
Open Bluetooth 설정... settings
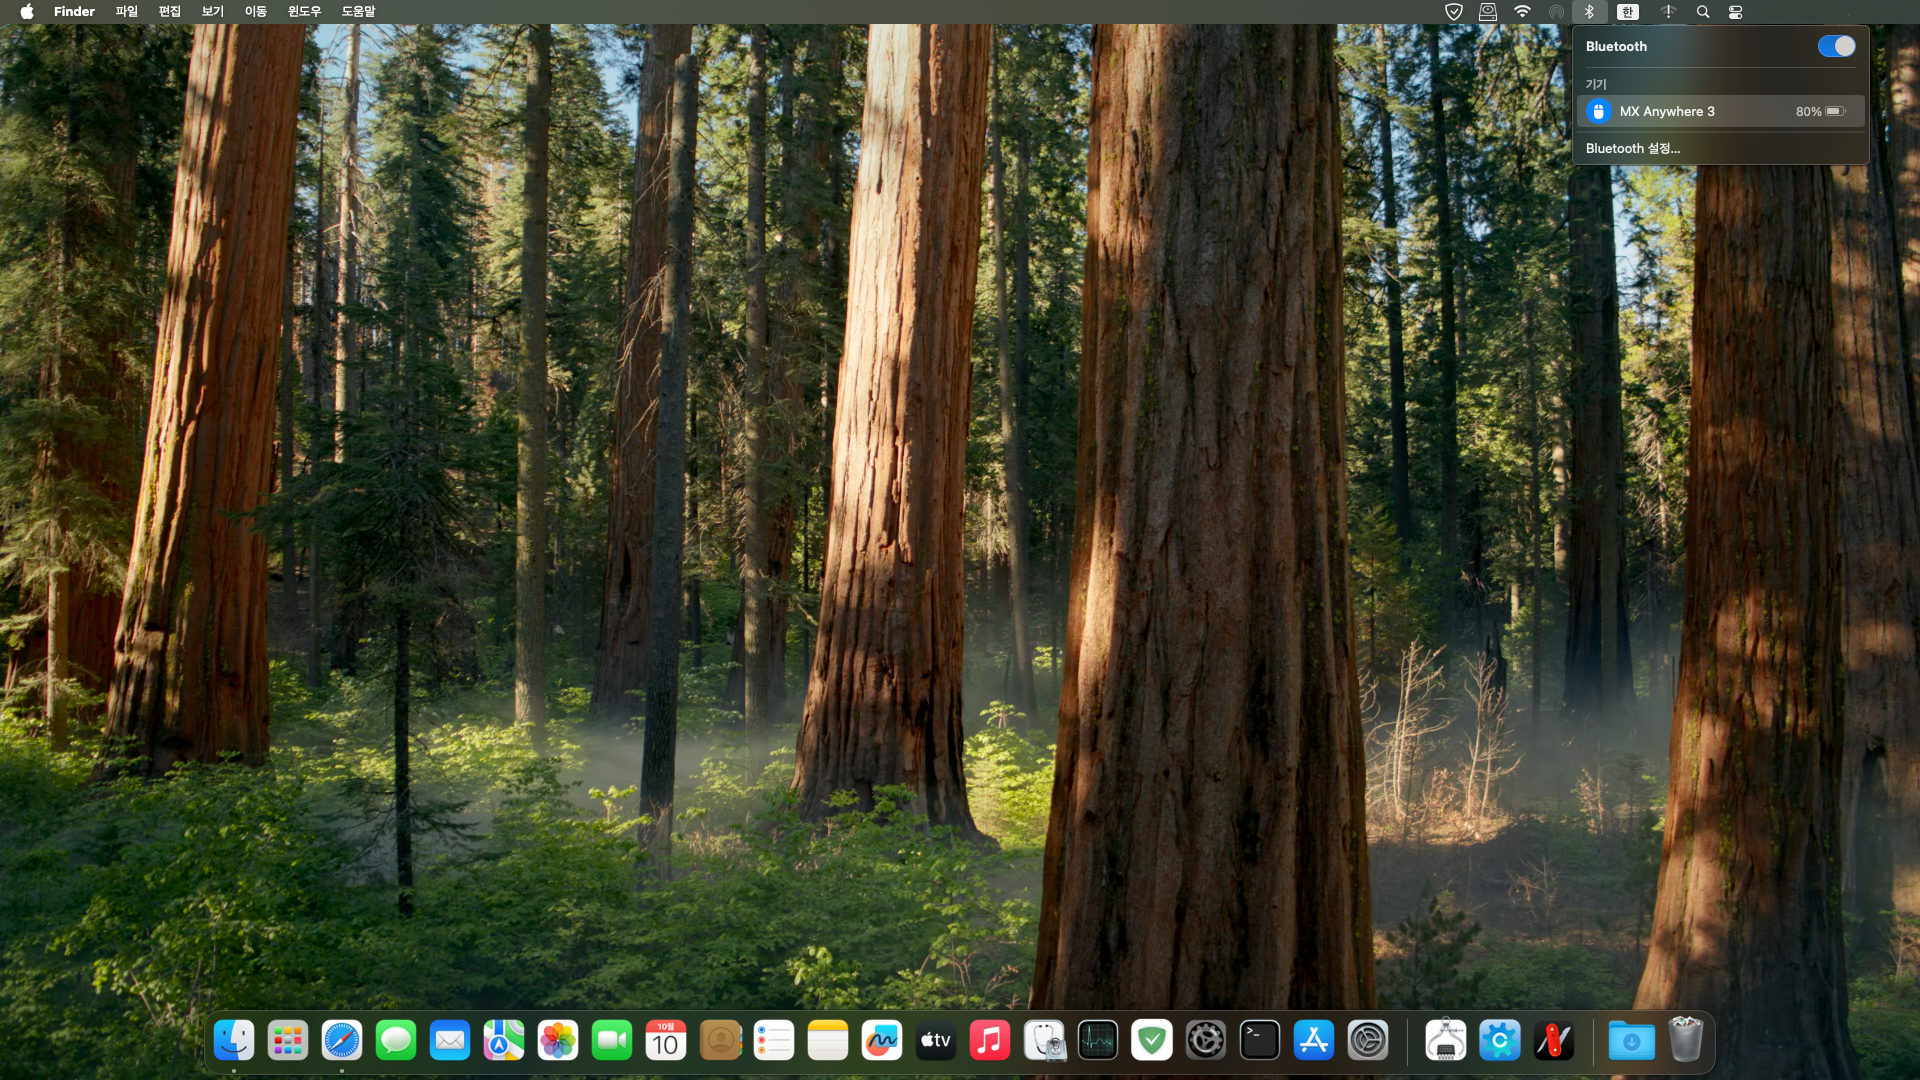[x=1632, y=148]
